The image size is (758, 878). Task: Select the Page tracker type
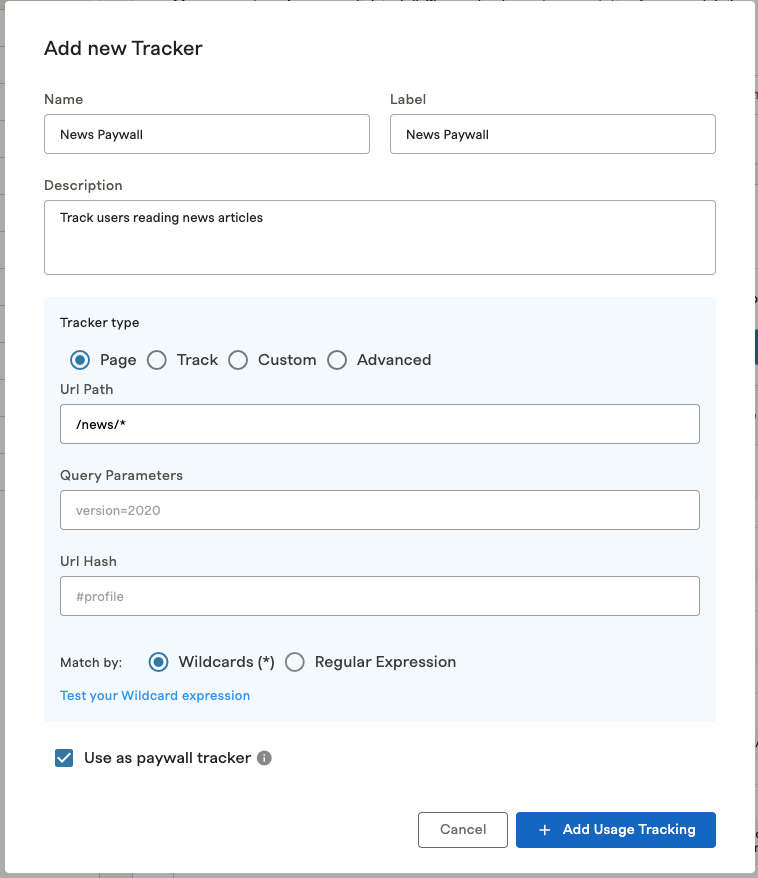pos(80,360)
